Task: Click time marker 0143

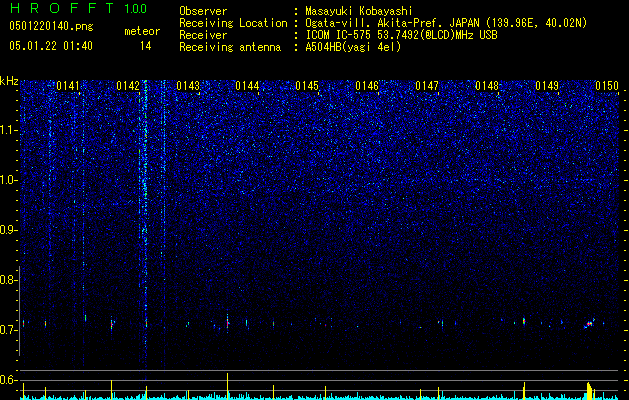Action: tap(188, 86)
